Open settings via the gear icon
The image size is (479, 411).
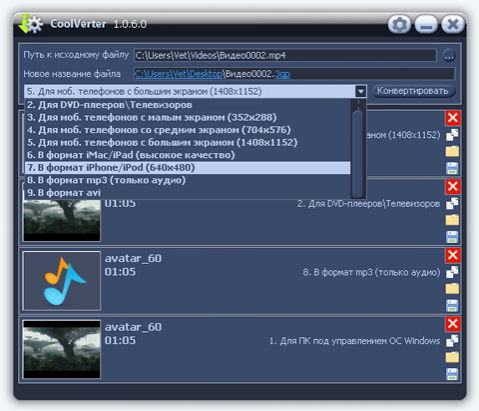pos(399,24)
